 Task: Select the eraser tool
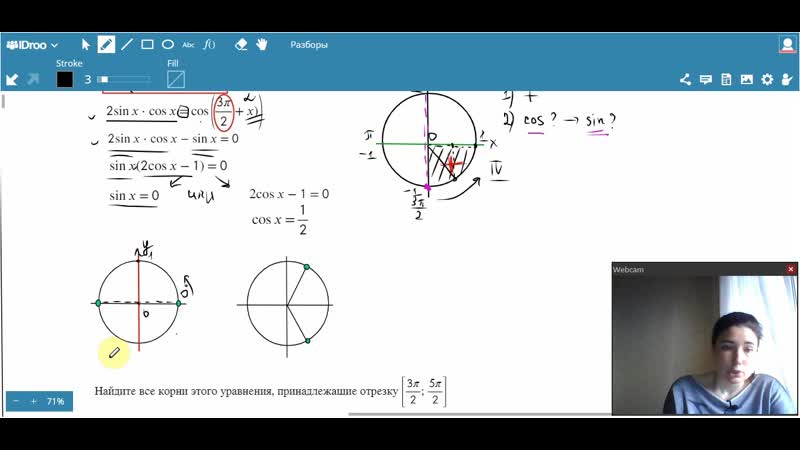click(240, 44)
